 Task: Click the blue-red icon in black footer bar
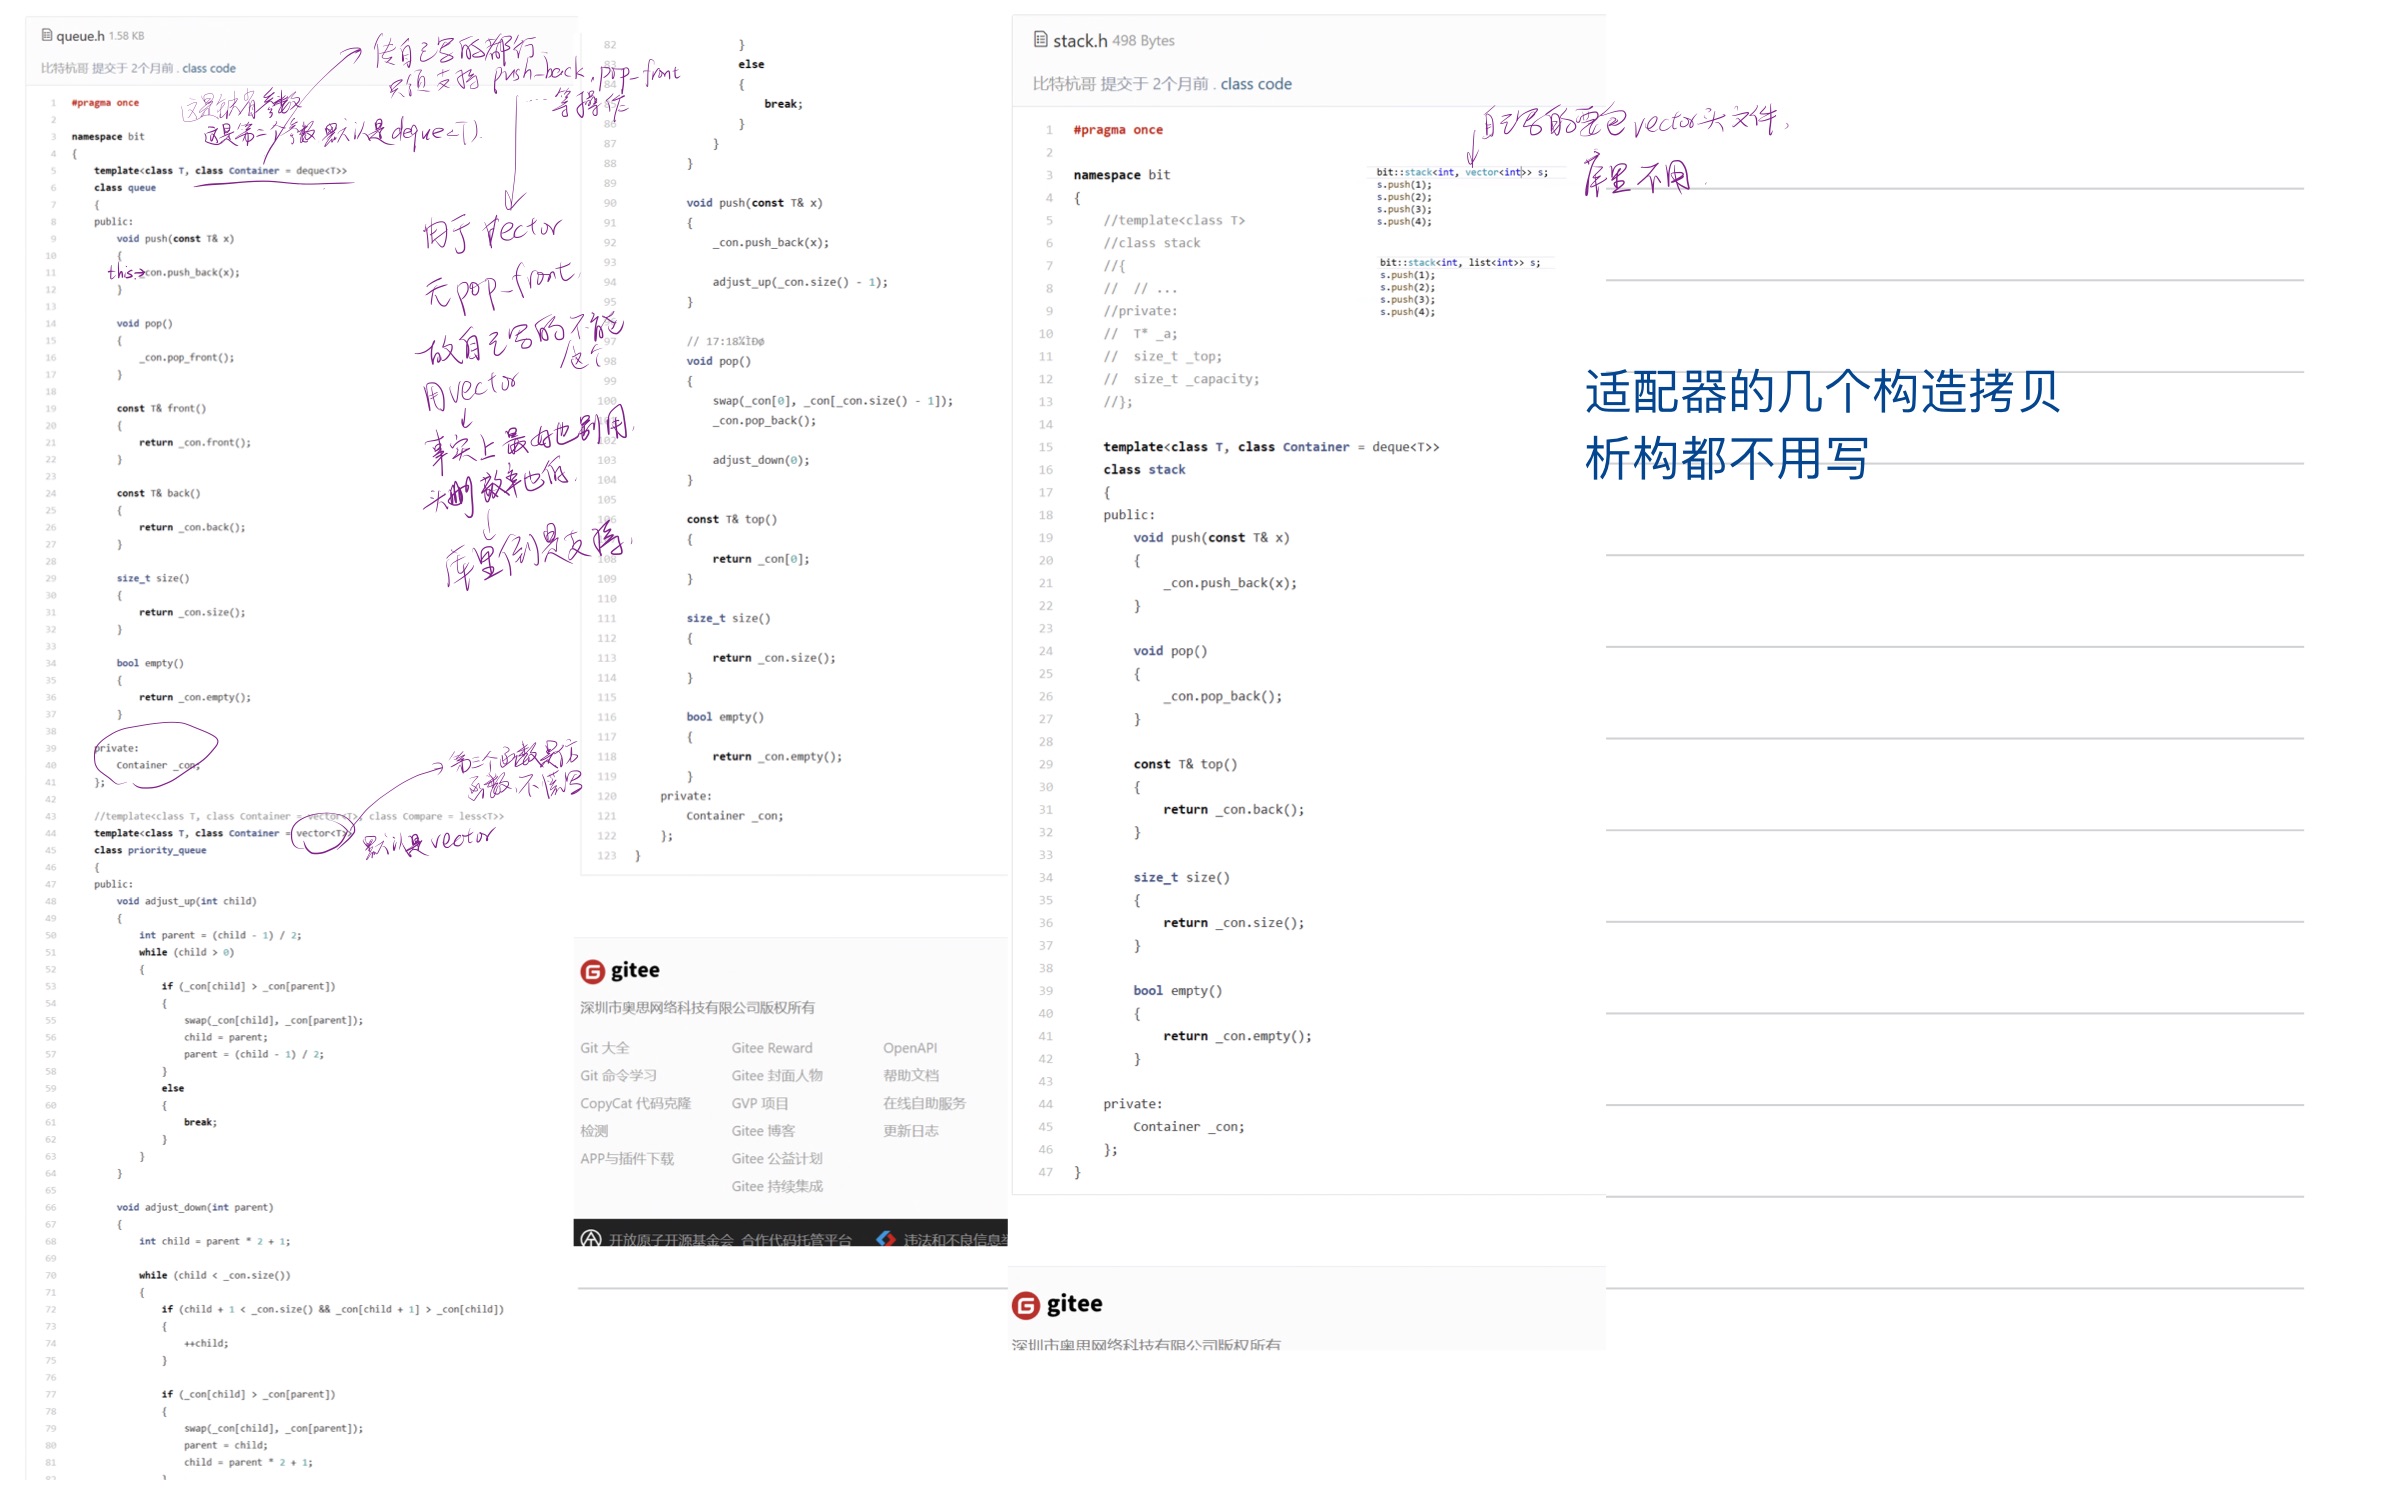(885, 1239)
